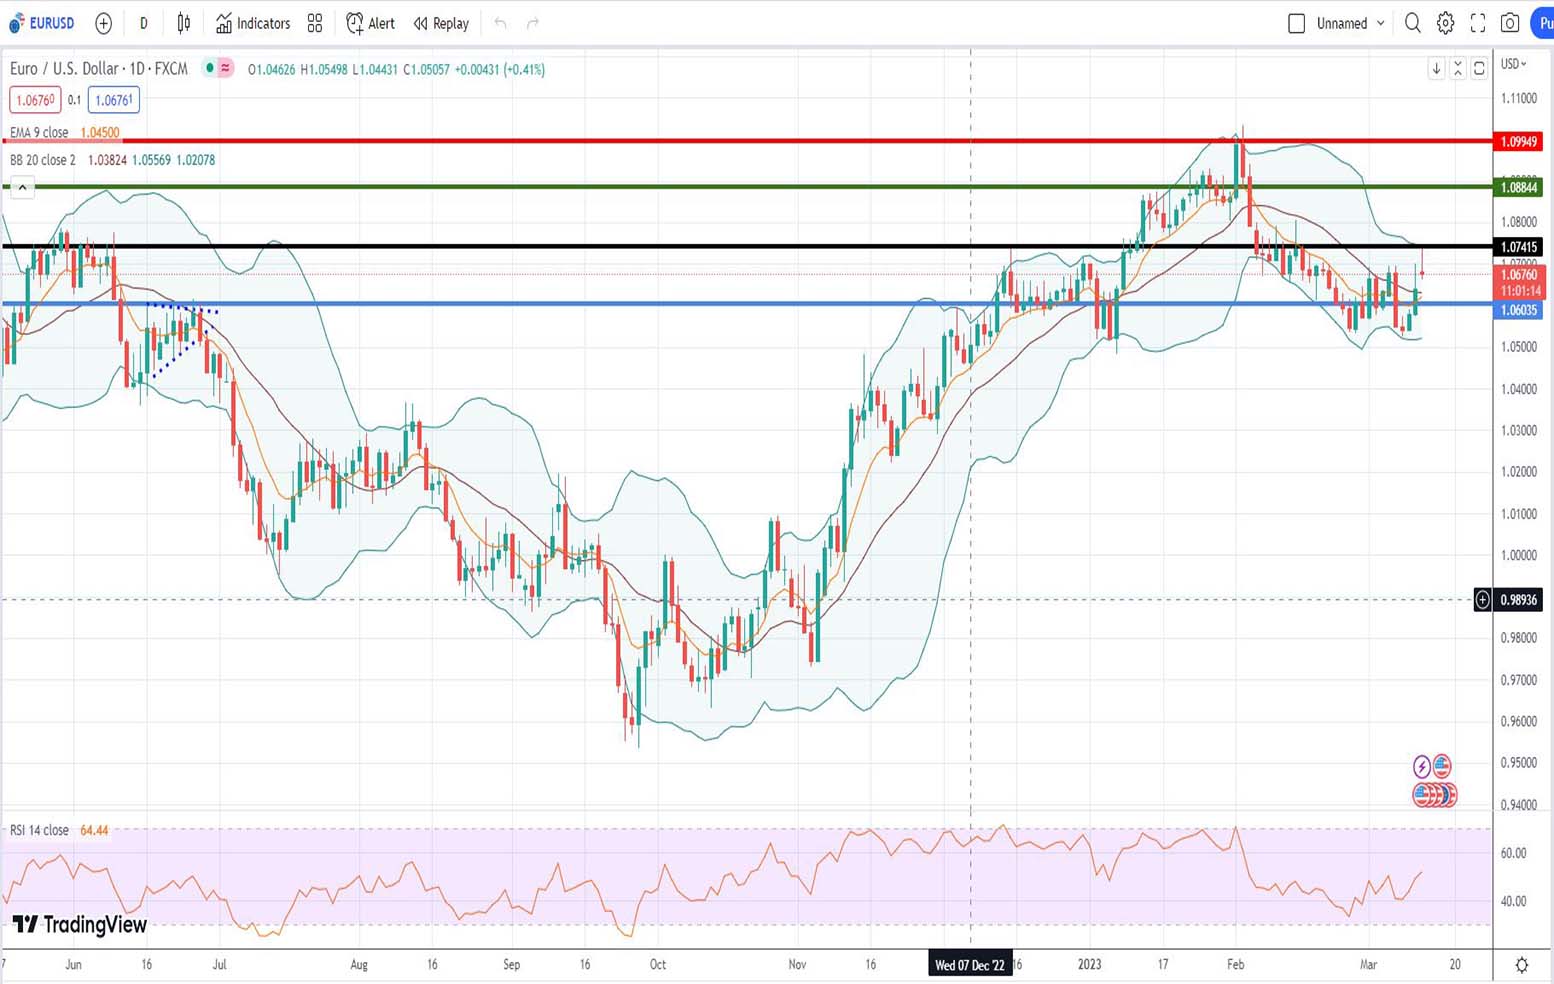The image size is (1554, 984).
Task: Open symbol quick search magnifier
Action: click(1412, 23)
